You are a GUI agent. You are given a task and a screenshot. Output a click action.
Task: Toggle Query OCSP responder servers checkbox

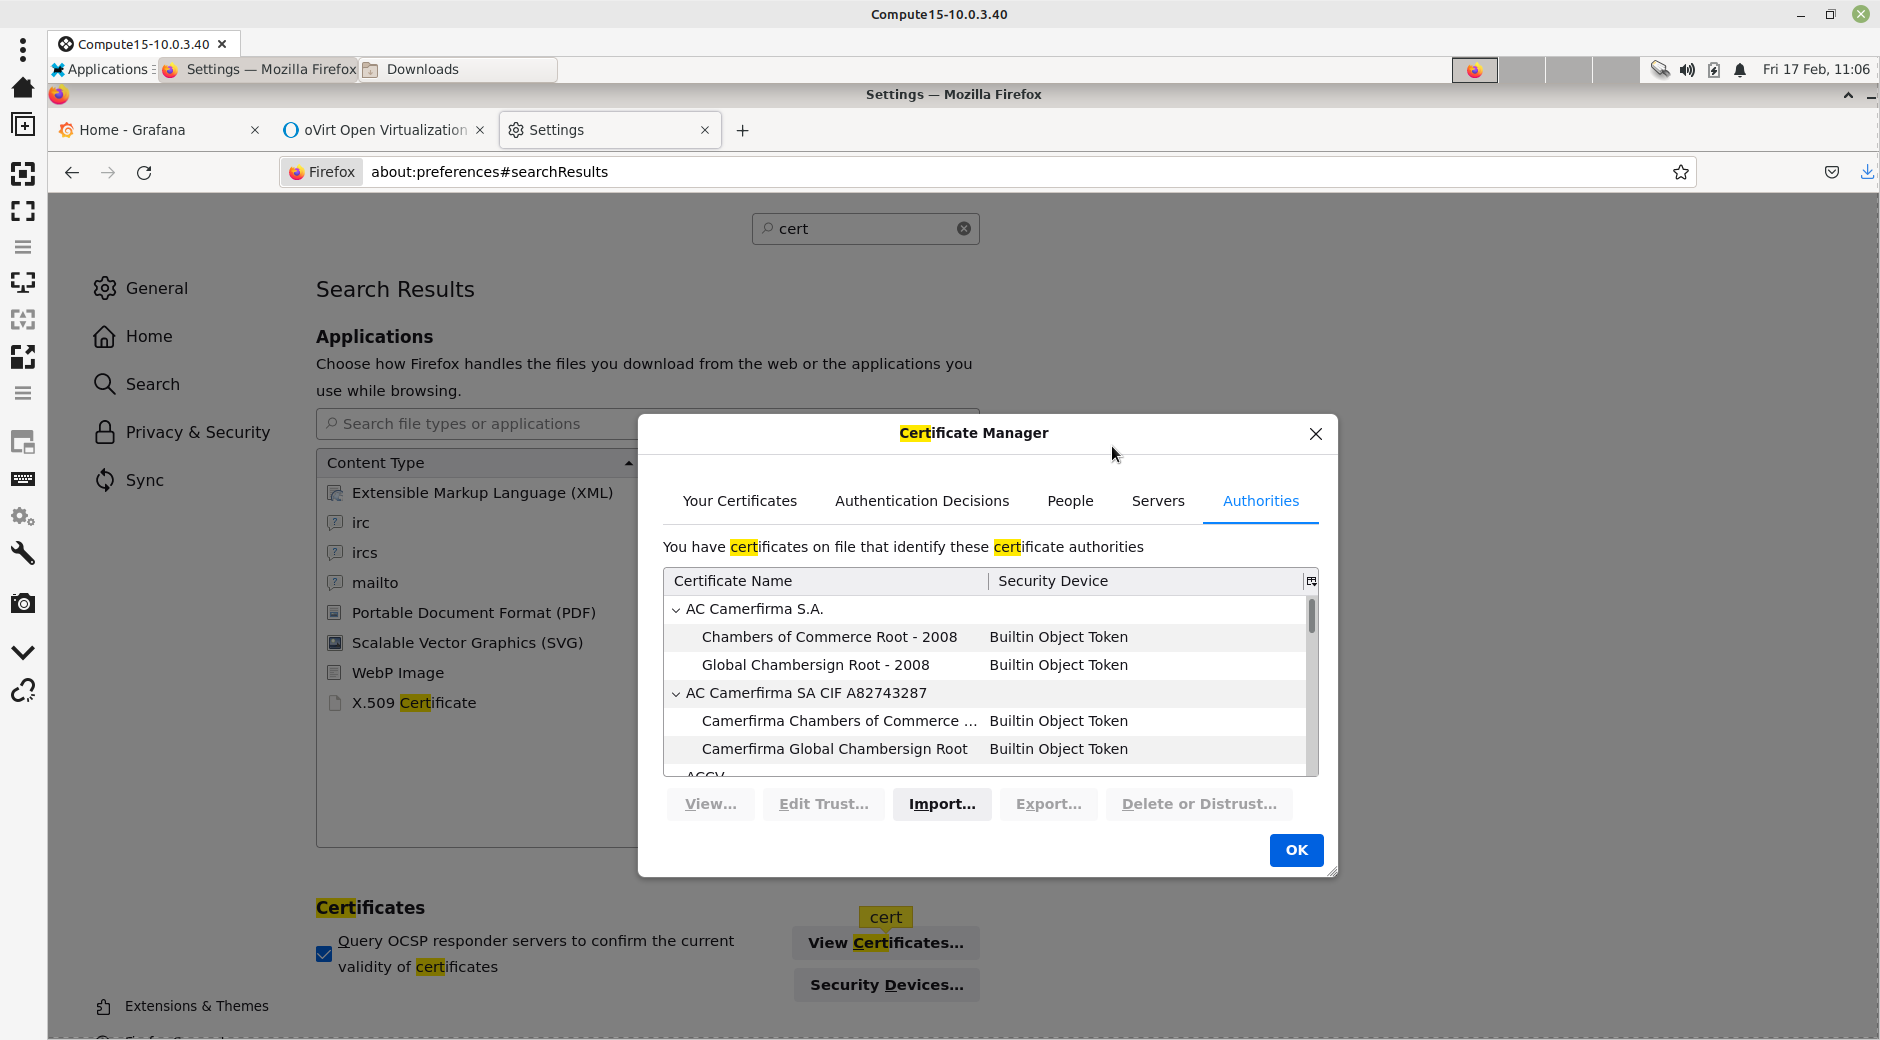click(324, 954)
